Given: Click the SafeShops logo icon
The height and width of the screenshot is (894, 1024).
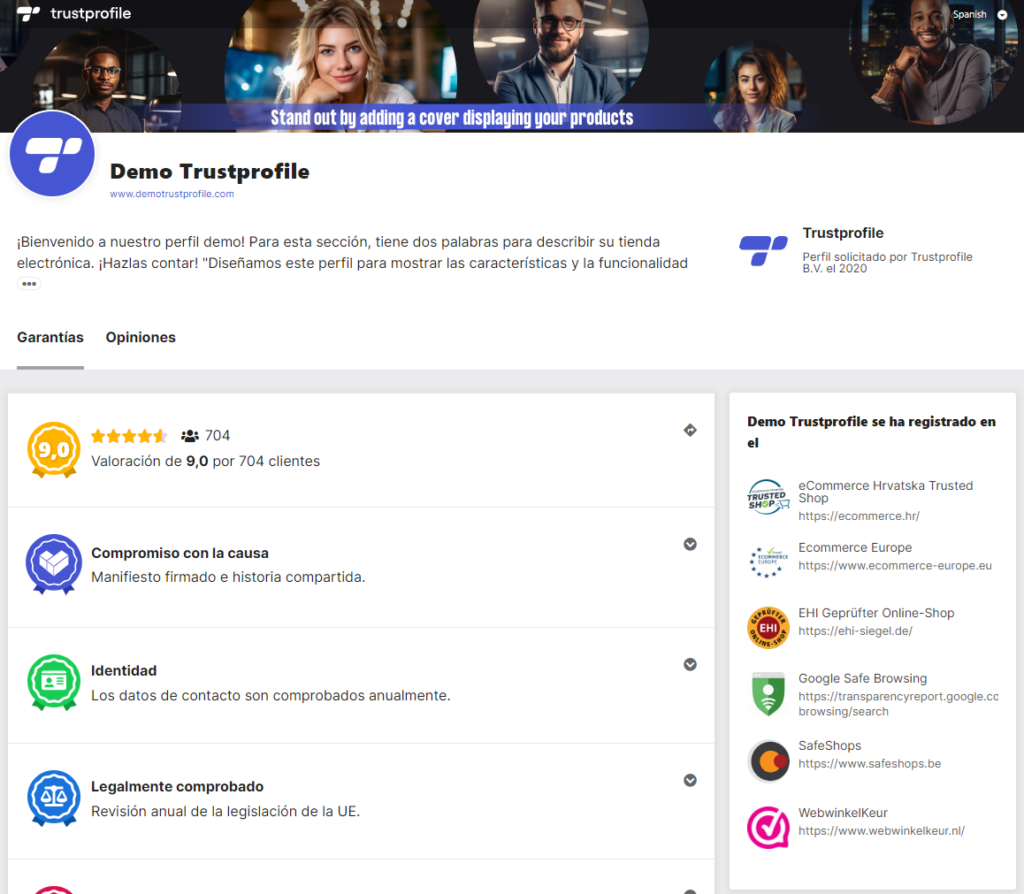Looking at the screenshot, I should [769, 761].
